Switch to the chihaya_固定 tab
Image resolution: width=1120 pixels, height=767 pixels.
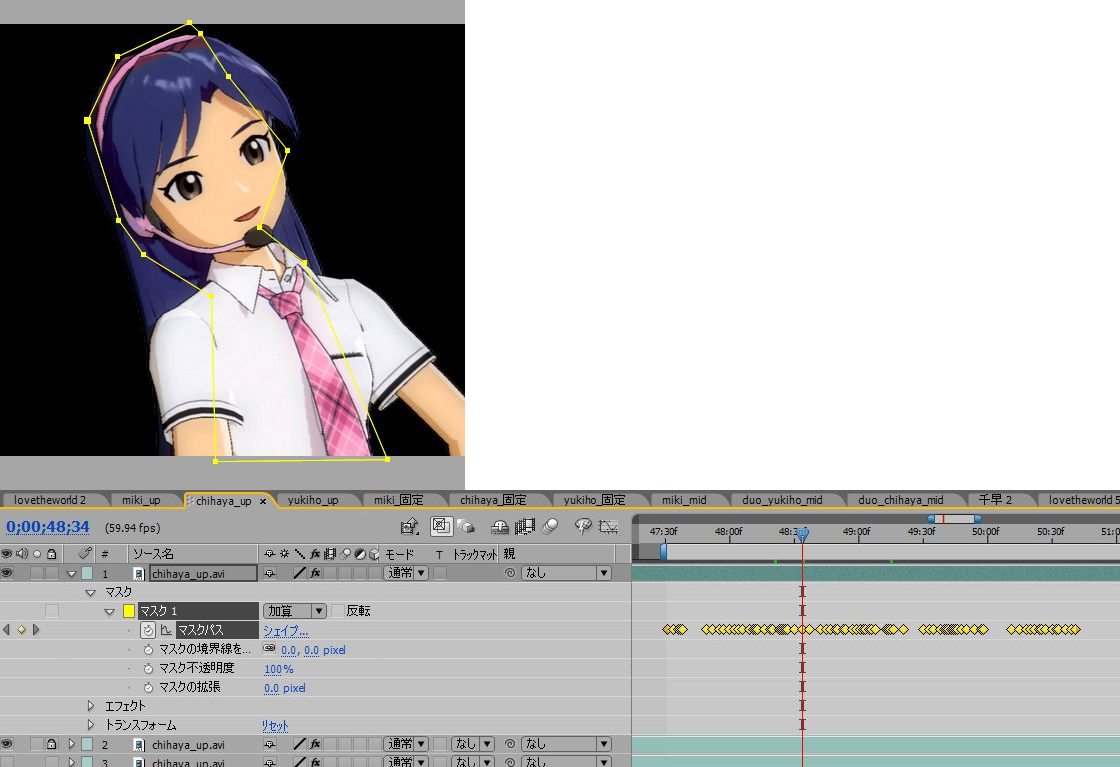493,500
